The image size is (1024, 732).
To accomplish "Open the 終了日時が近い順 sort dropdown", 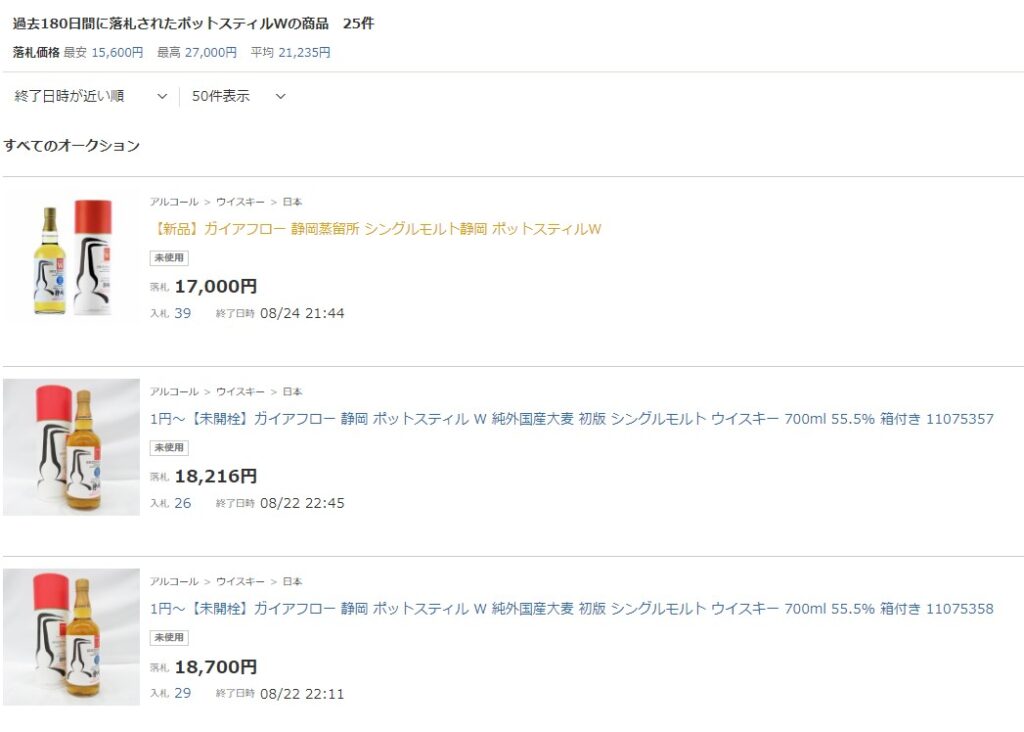I will pyautogui.click(x=90, y=96).
